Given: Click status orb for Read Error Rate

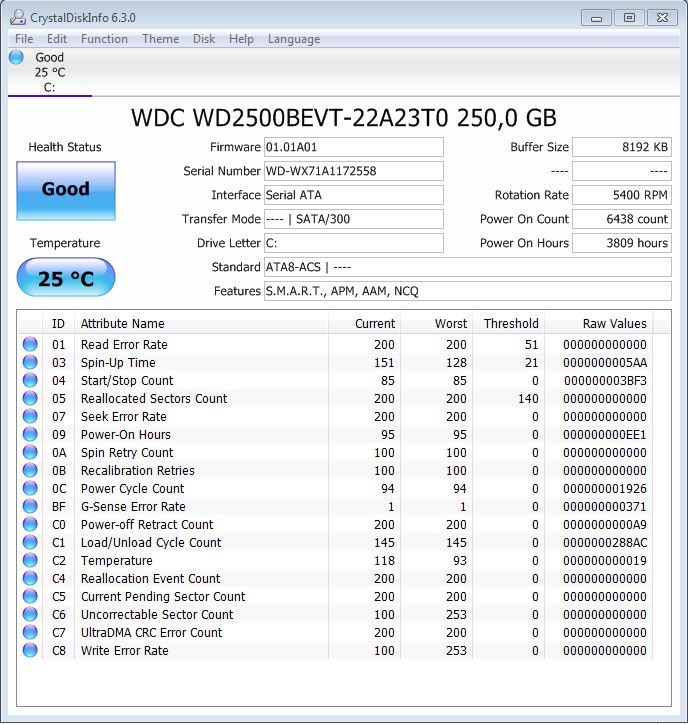Looking at the screenshot, I should pyautogui.click(x=30, y=344).
